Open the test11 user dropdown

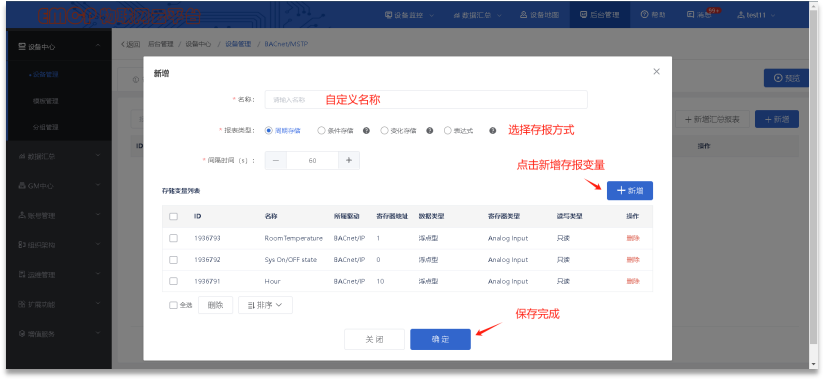757,15
